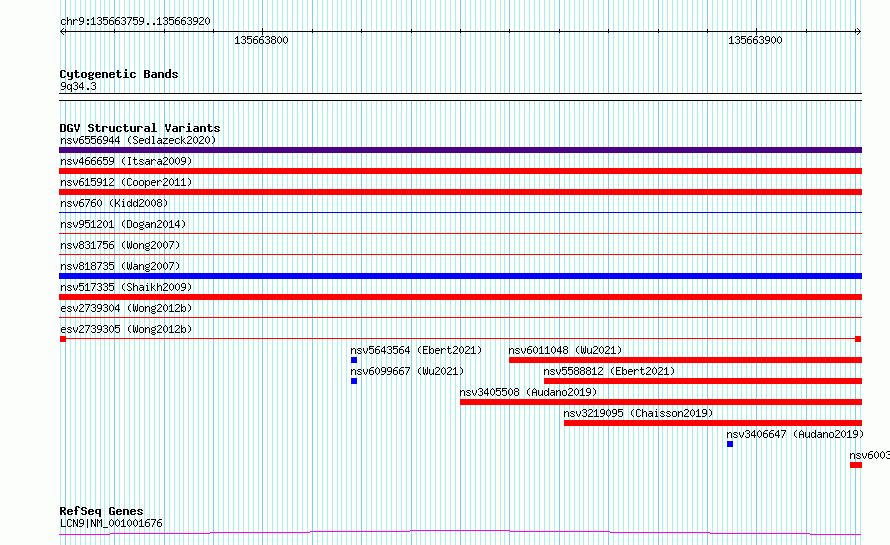Viewport: 890px width, 545px height.
Task: Click the Cytogenetic Bands track title
Action: coord(119,74)
